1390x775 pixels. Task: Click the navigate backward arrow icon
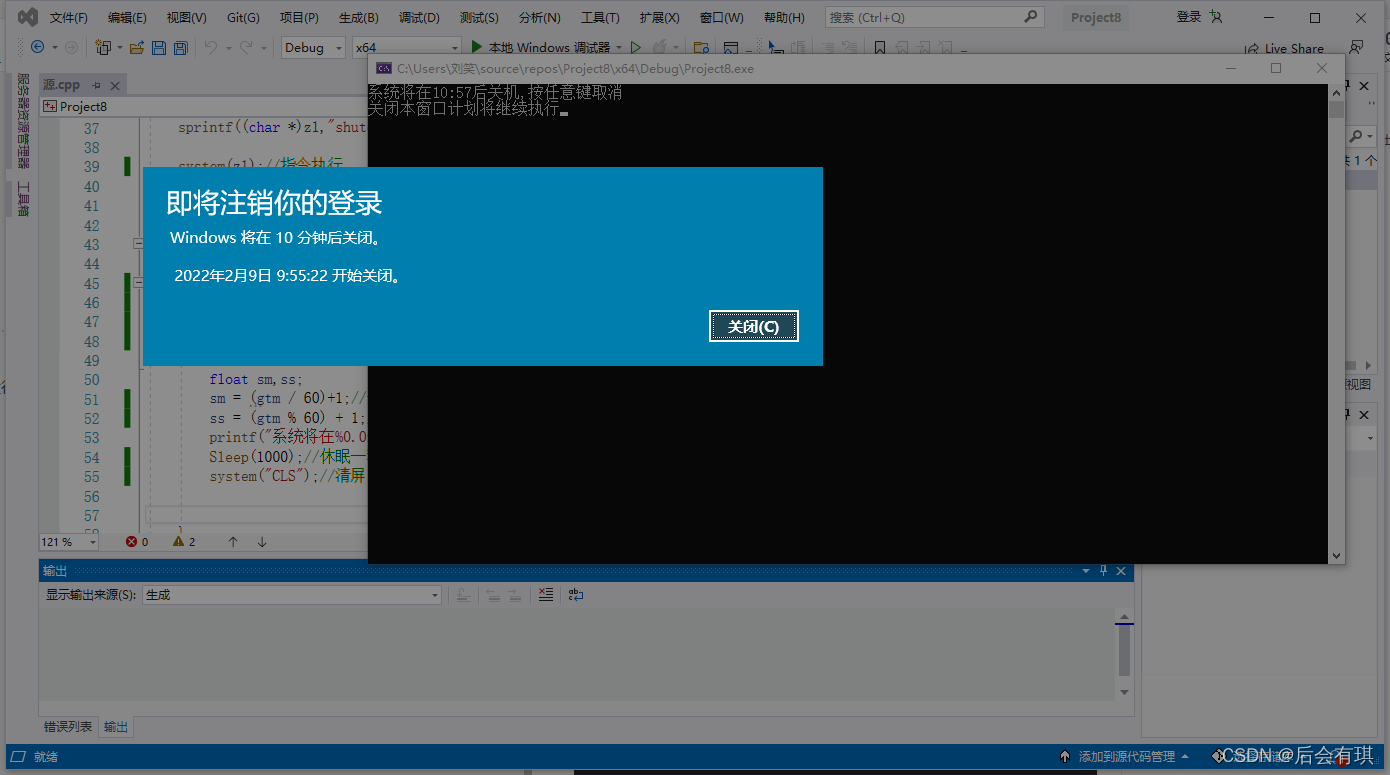pyautogui.click(x=37, y=47)
